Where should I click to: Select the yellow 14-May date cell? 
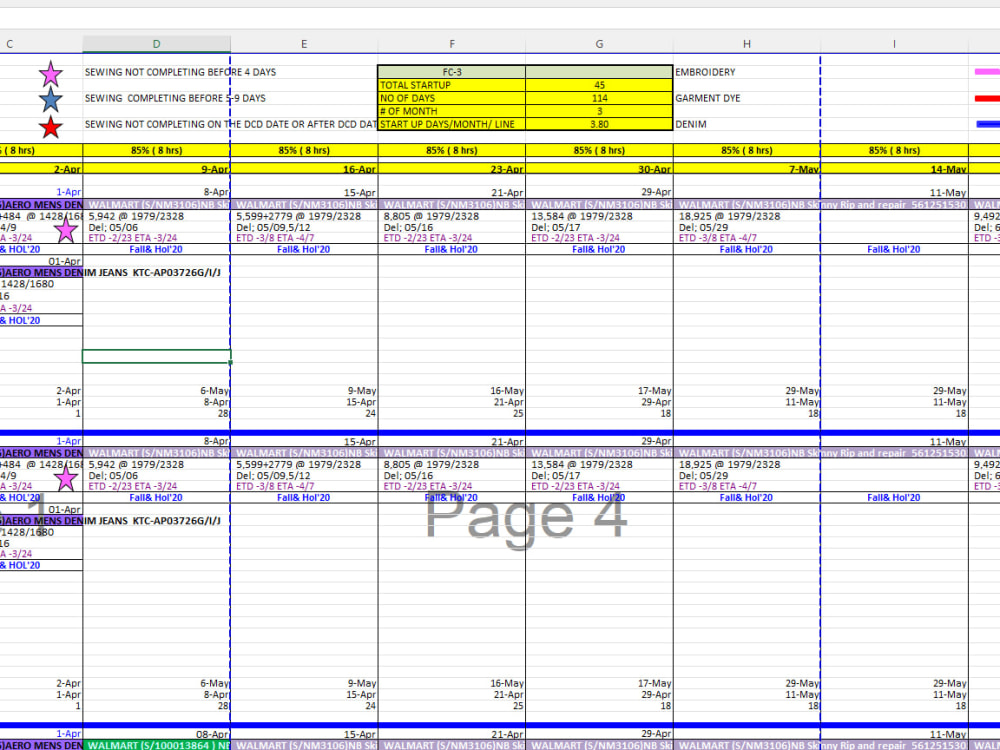click(x=894, y=169)
